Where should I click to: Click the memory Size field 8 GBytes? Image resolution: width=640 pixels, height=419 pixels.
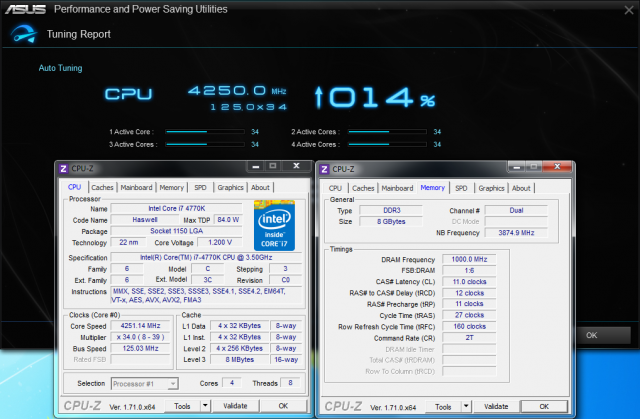point(391,222)
